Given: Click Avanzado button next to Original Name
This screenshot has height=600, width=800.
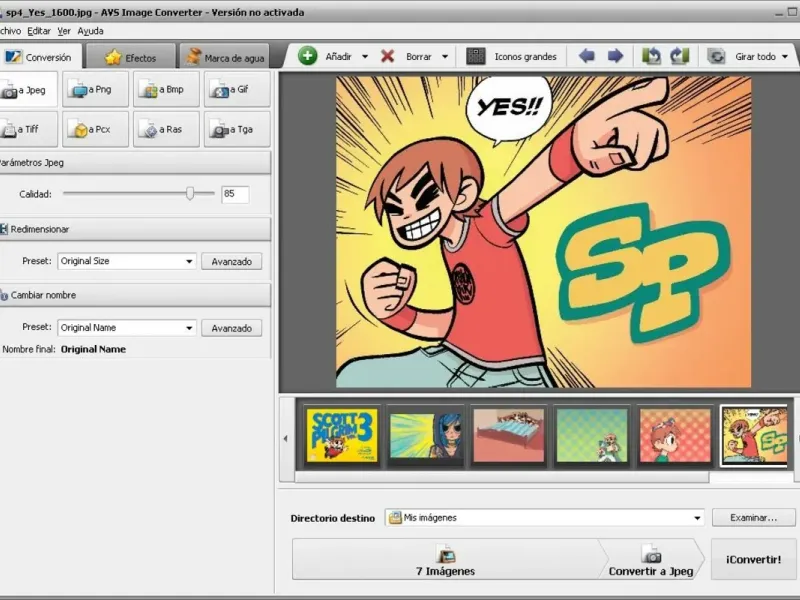Looking at the screenshot, I should 232,328.
